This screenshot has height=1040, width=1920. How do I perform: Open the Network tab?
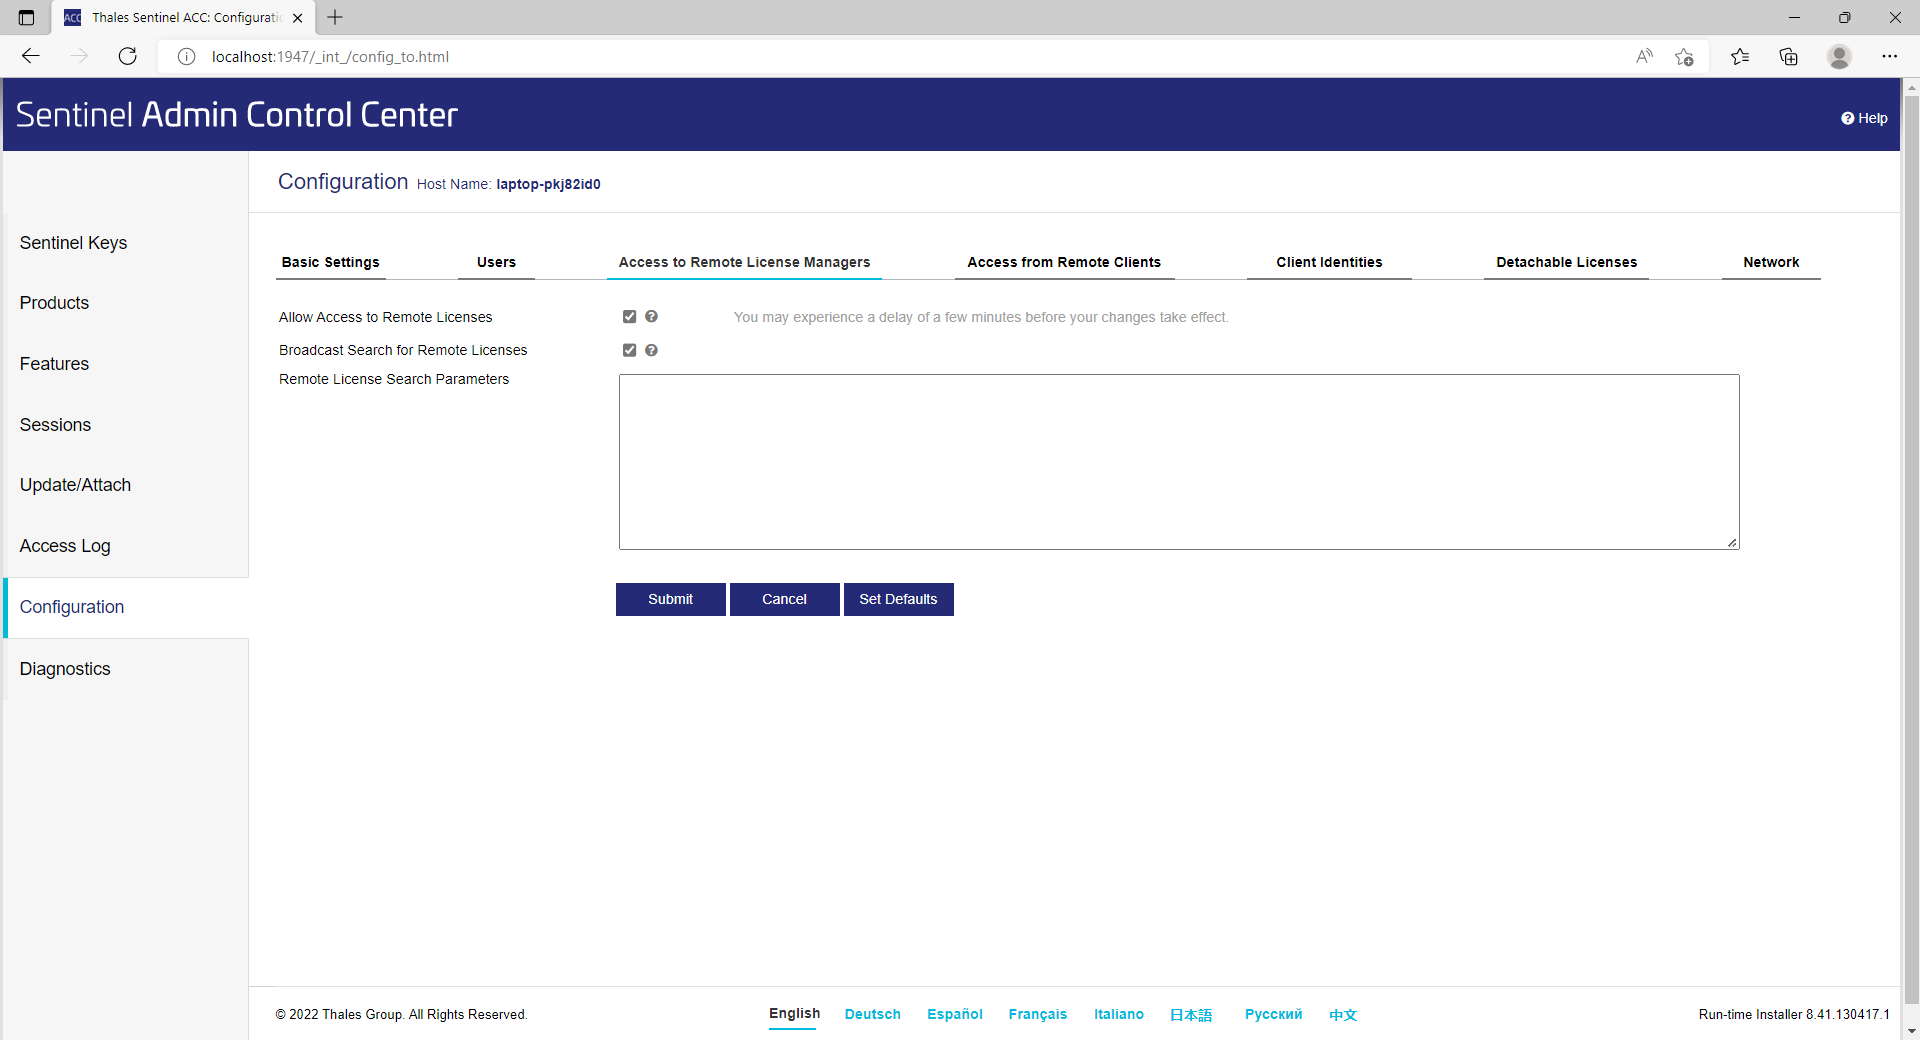pos(1771,262)
